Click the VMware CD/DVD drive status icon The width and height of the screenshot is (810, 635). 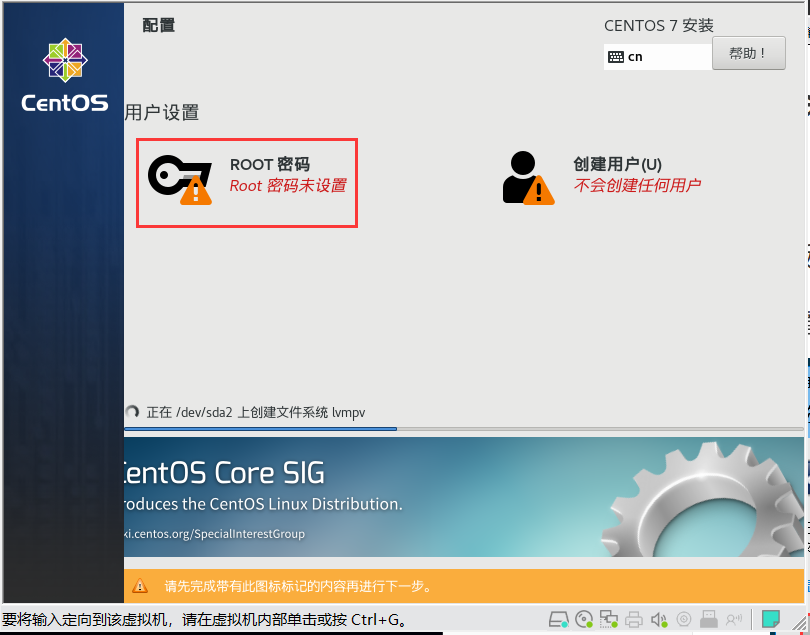pos(584,619)
